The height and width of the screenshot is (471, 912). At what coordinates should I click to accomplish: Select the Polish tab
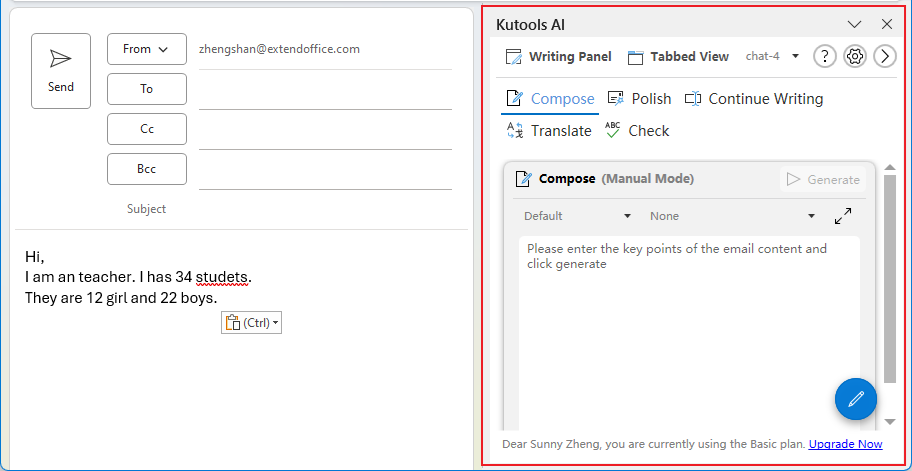(639, 99)
